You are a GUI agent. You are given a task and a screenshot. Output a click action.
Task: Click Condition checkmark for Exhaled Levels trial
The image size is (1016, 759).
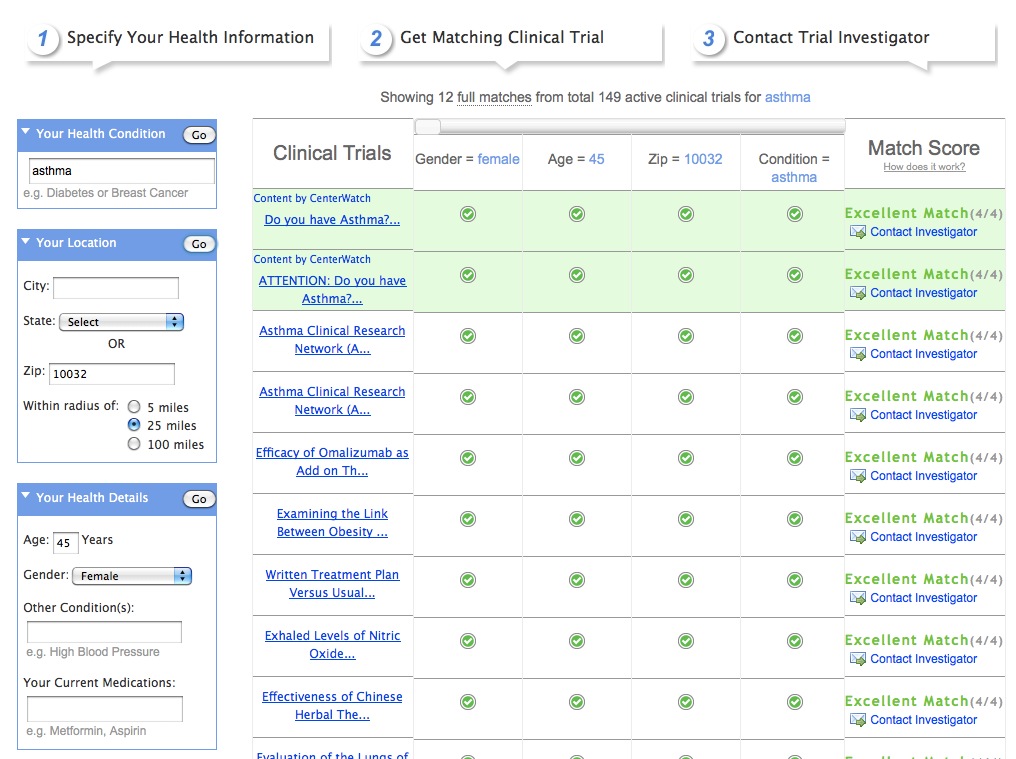(x=794, y=641)
